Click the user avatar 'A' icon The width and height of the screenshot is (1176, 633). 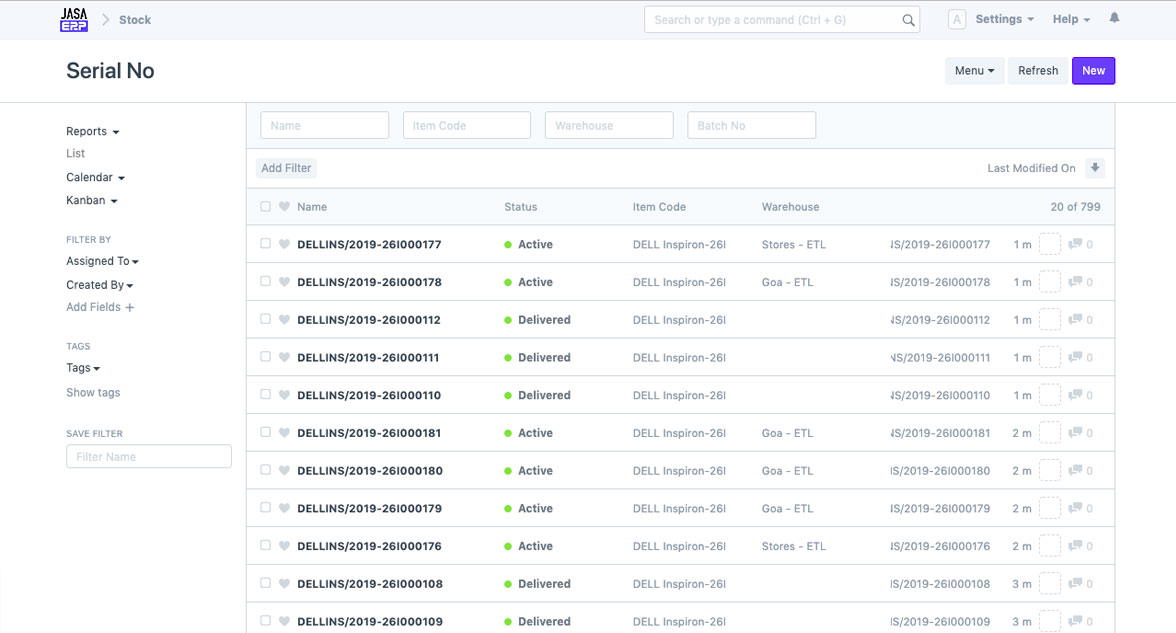pyautogui.click(x=956, y=20)
